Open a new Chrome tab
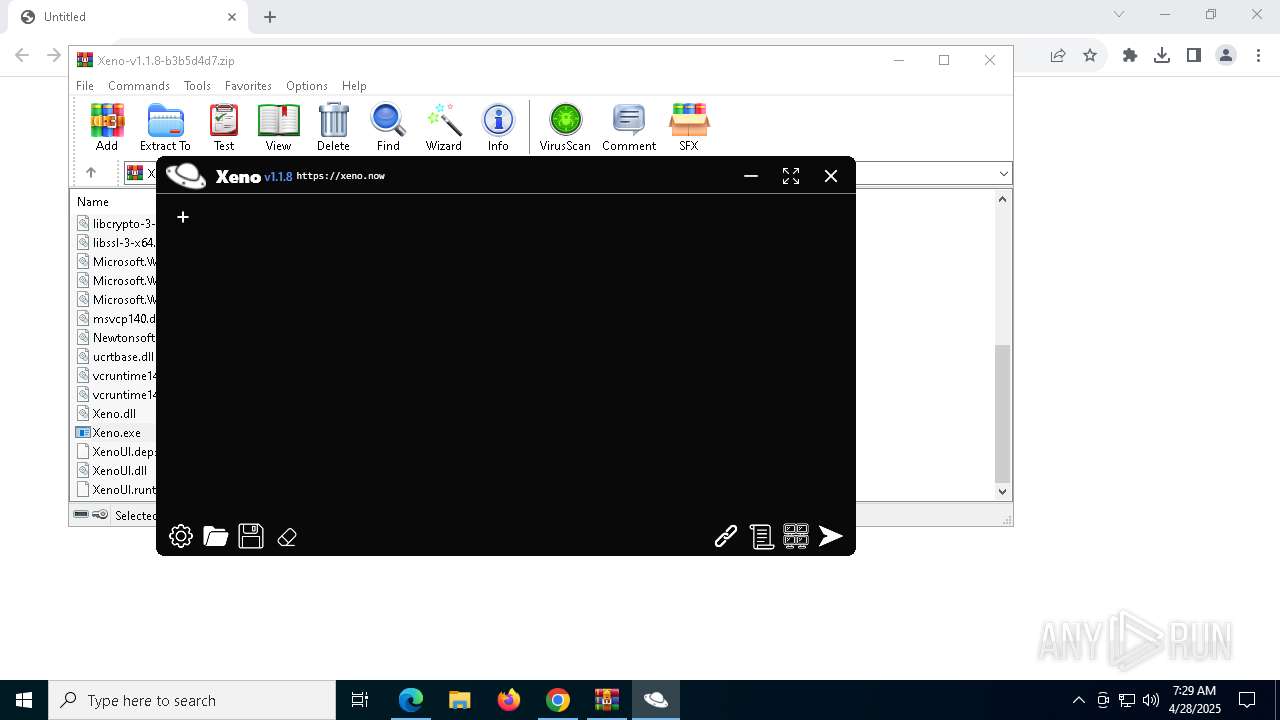This screenshot has height=720, width=1280. click(x=270, y=17)
